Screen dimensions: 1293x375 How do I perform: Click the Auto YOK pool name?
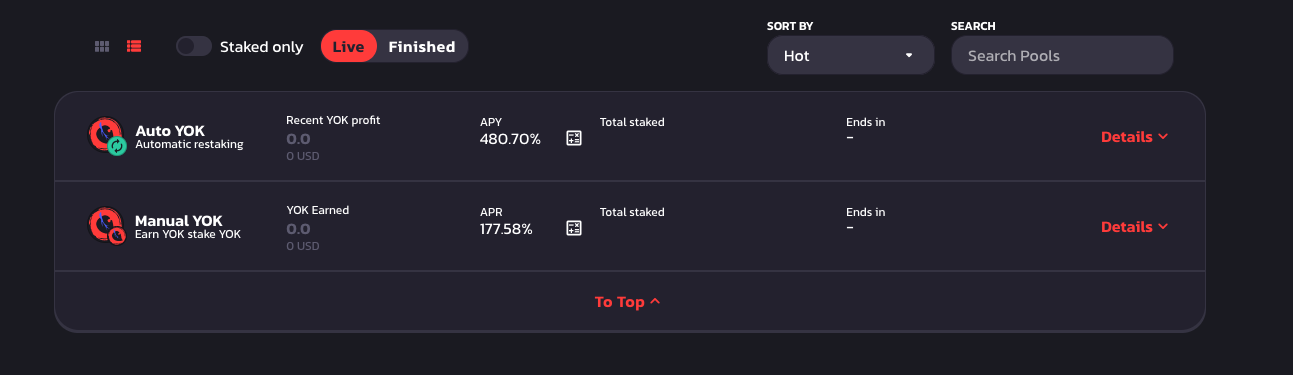point(170,130)
